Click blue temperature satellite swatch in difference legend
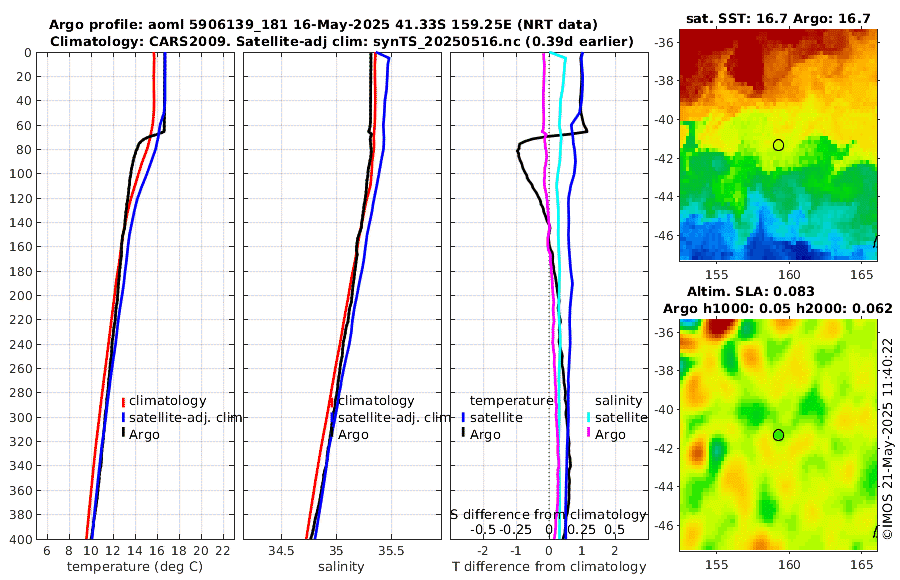This screenshot has width=900, height=580. [x=463, y=418]
